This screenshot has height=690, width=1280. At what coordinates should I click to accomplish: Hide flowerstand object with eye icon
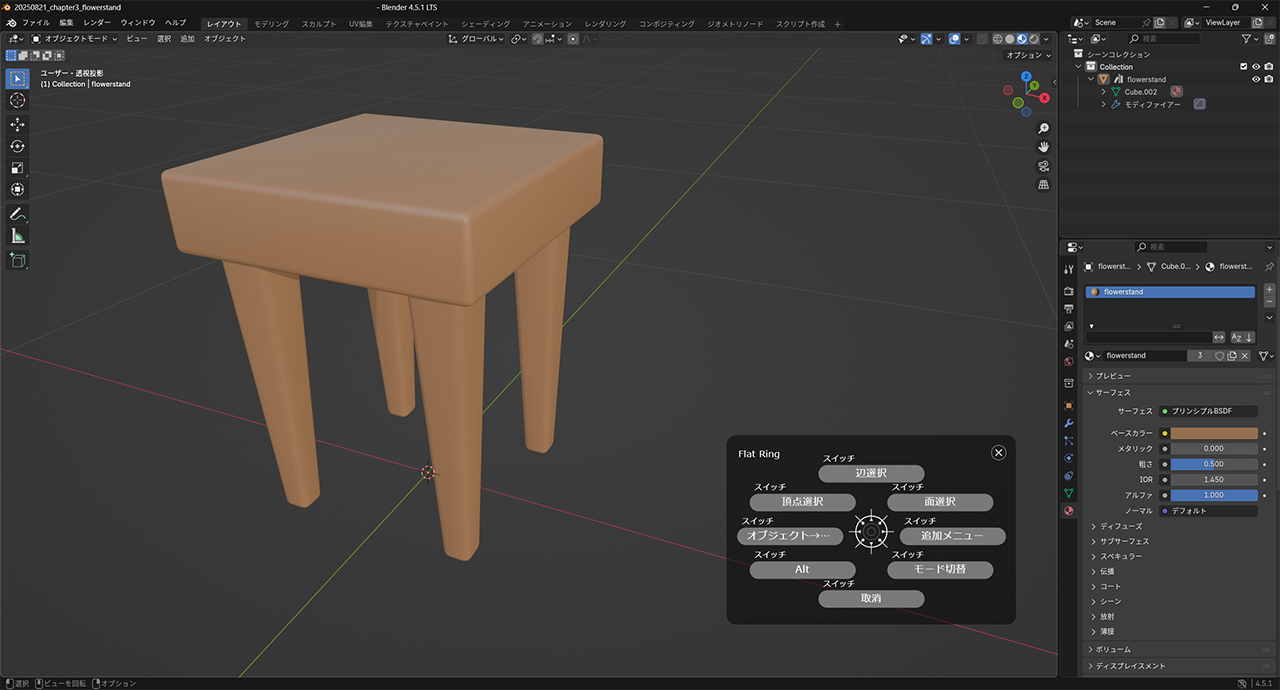tap(1256, 79)
